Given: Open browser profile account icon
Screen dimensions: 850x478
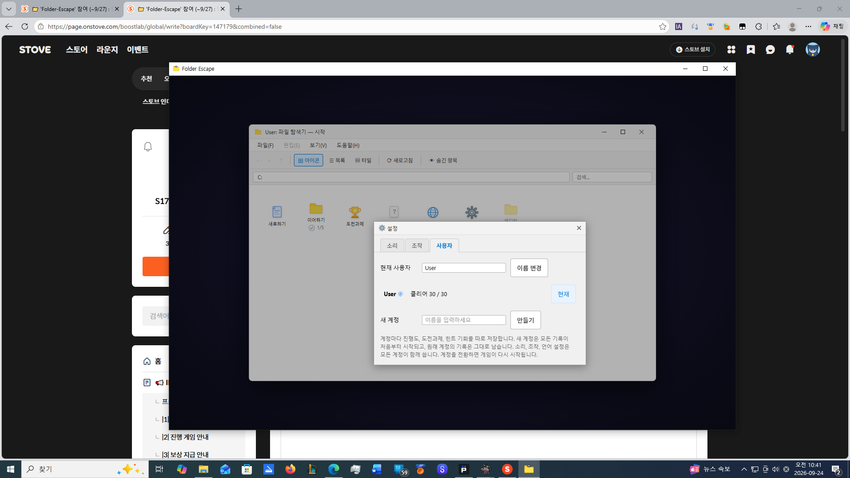Looking at the screenshot, I should click(x=793, y=26).
